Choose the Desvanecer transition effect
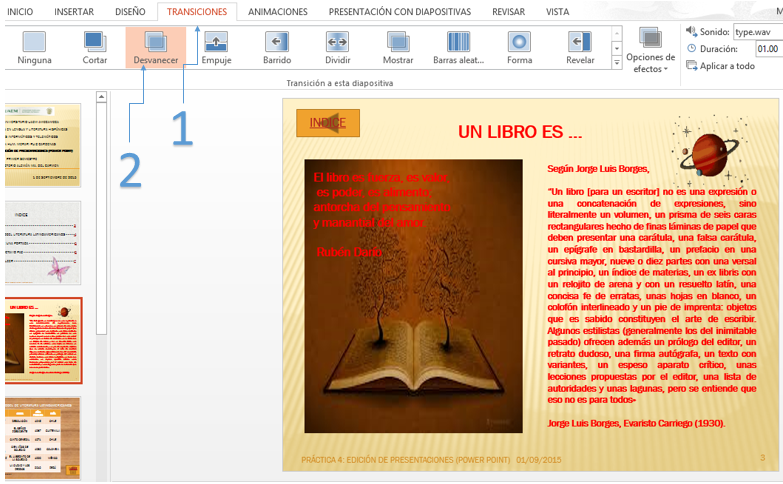This screenshot has height=484, width=783. coord(156,47)
